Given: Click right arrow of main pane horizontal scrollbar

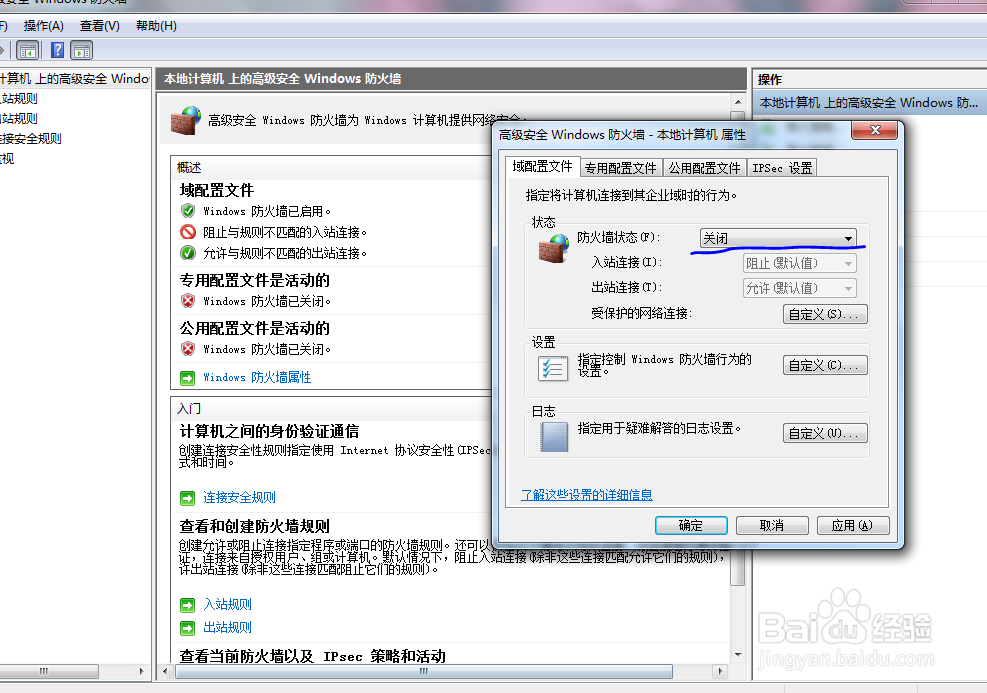Looking at the screenshot, I should 721,672.
